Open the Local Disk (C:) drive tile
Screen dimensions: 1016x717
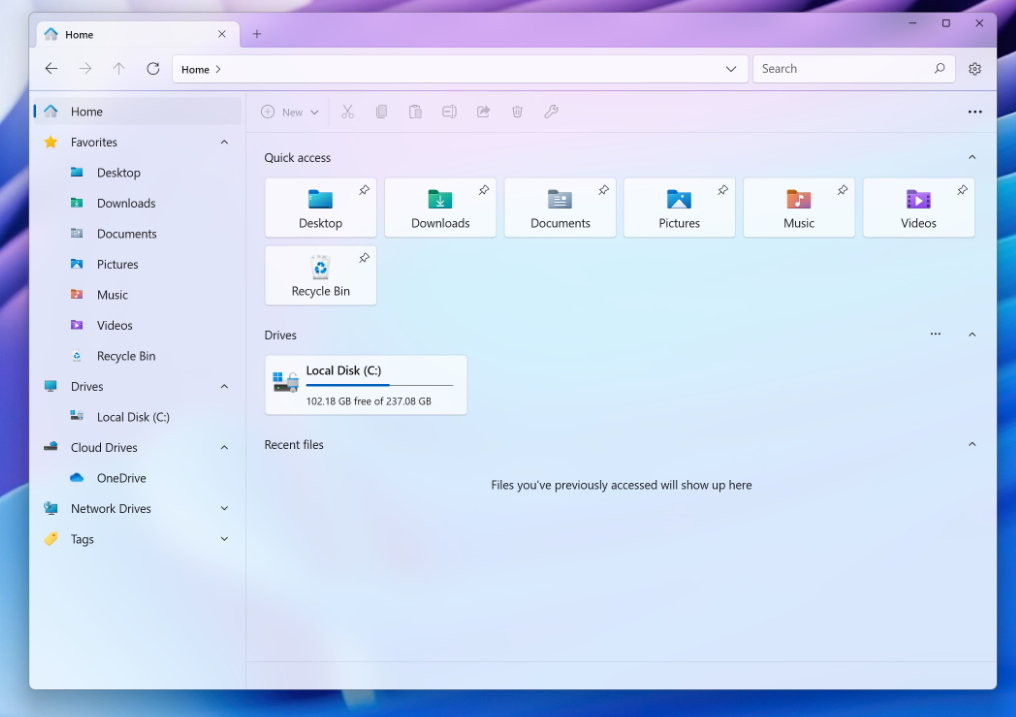[x=365, y=384]
